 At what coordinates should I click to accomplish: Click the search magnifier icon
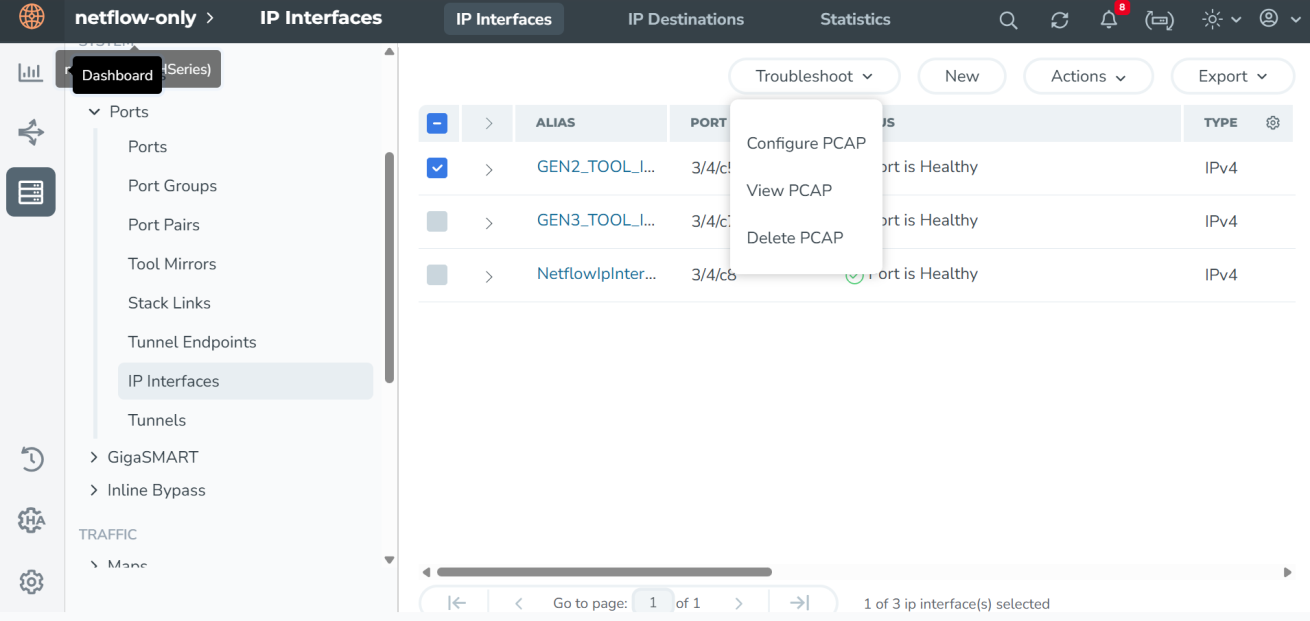(x=1008, y=20)
